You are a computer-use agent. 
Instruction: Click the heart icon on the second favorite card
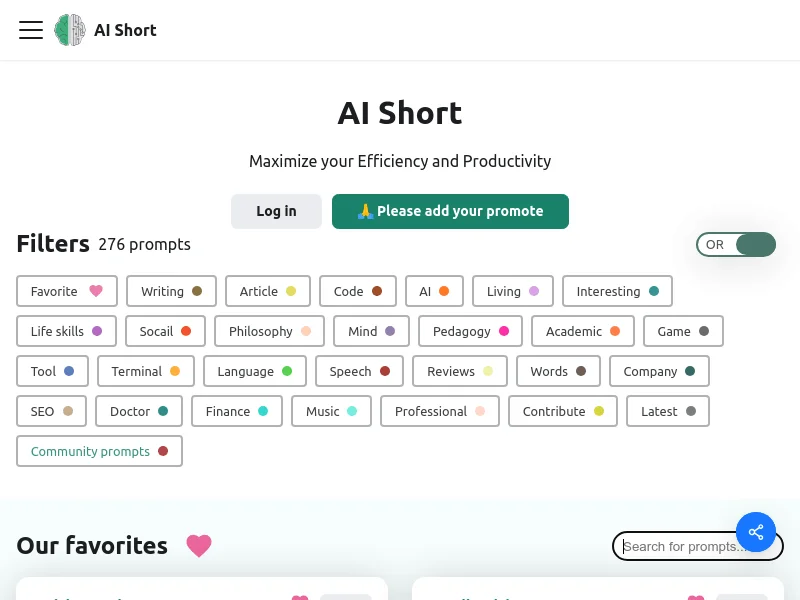tap(695, 596)
